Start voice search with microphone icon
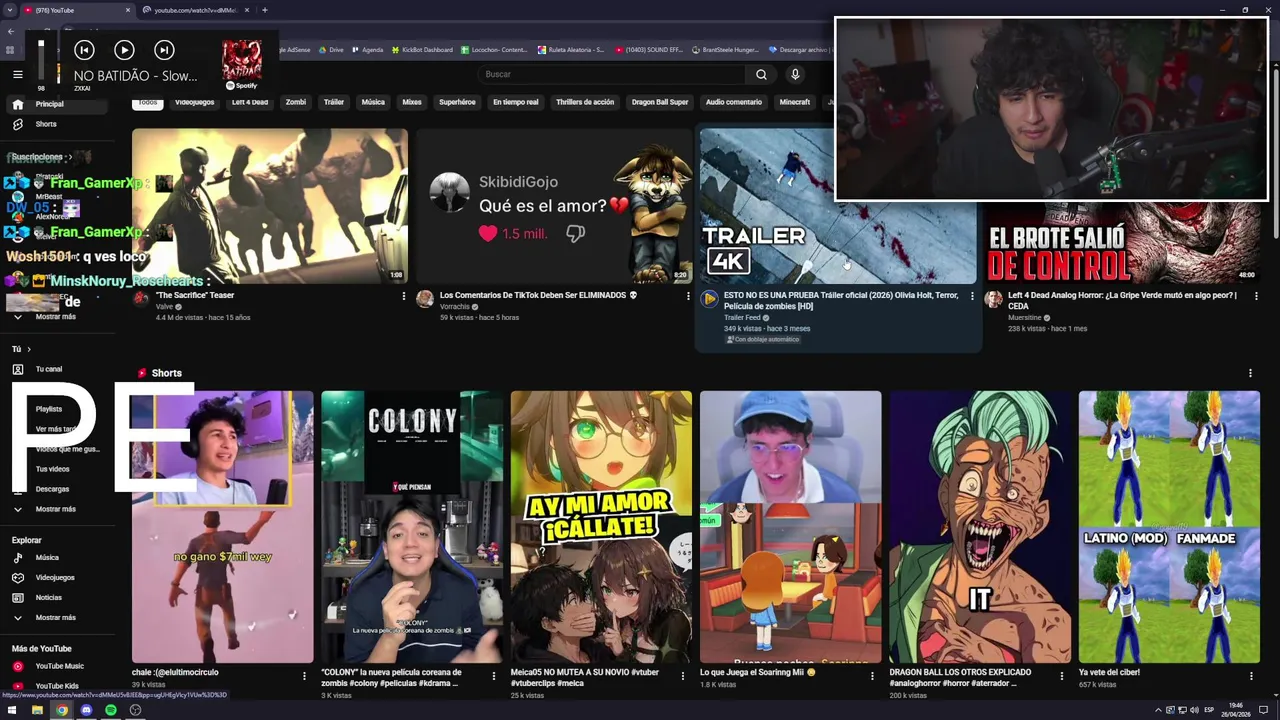Viewport: 1280px width, 720px height. [x=795, y=74]
